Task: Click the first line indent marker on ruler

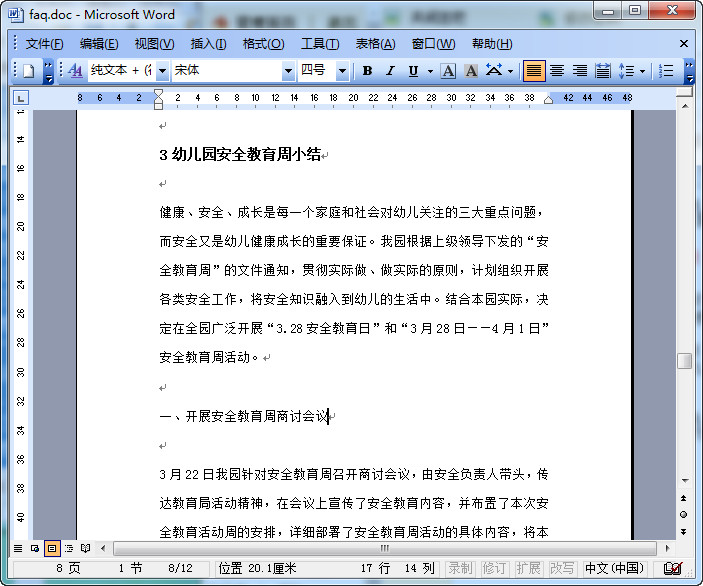Action: [x=158, y=93]
